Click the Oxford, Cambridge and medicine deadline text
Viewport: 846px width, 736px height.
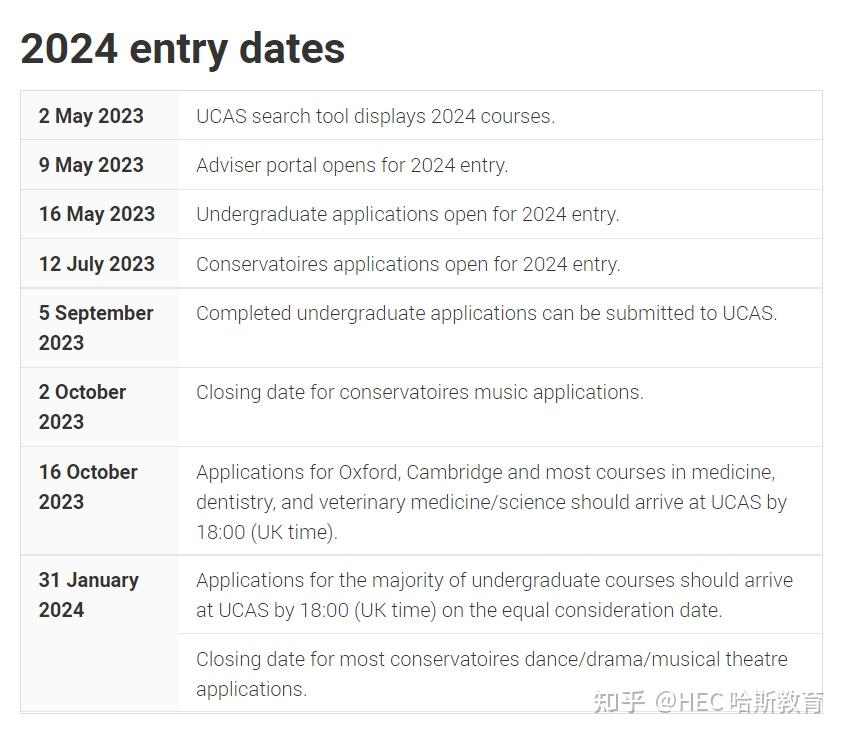(x=491, y=501)
